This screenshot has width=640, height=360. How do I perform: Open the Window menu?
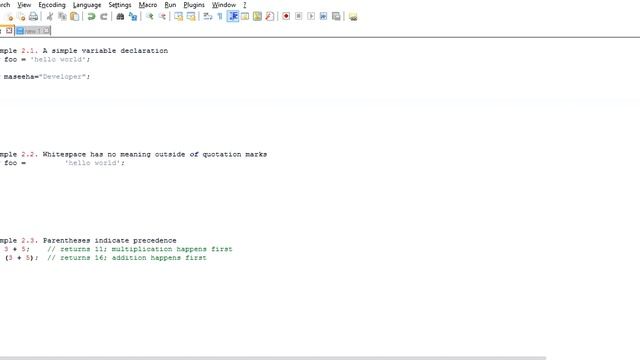click(x=224, y=5)
